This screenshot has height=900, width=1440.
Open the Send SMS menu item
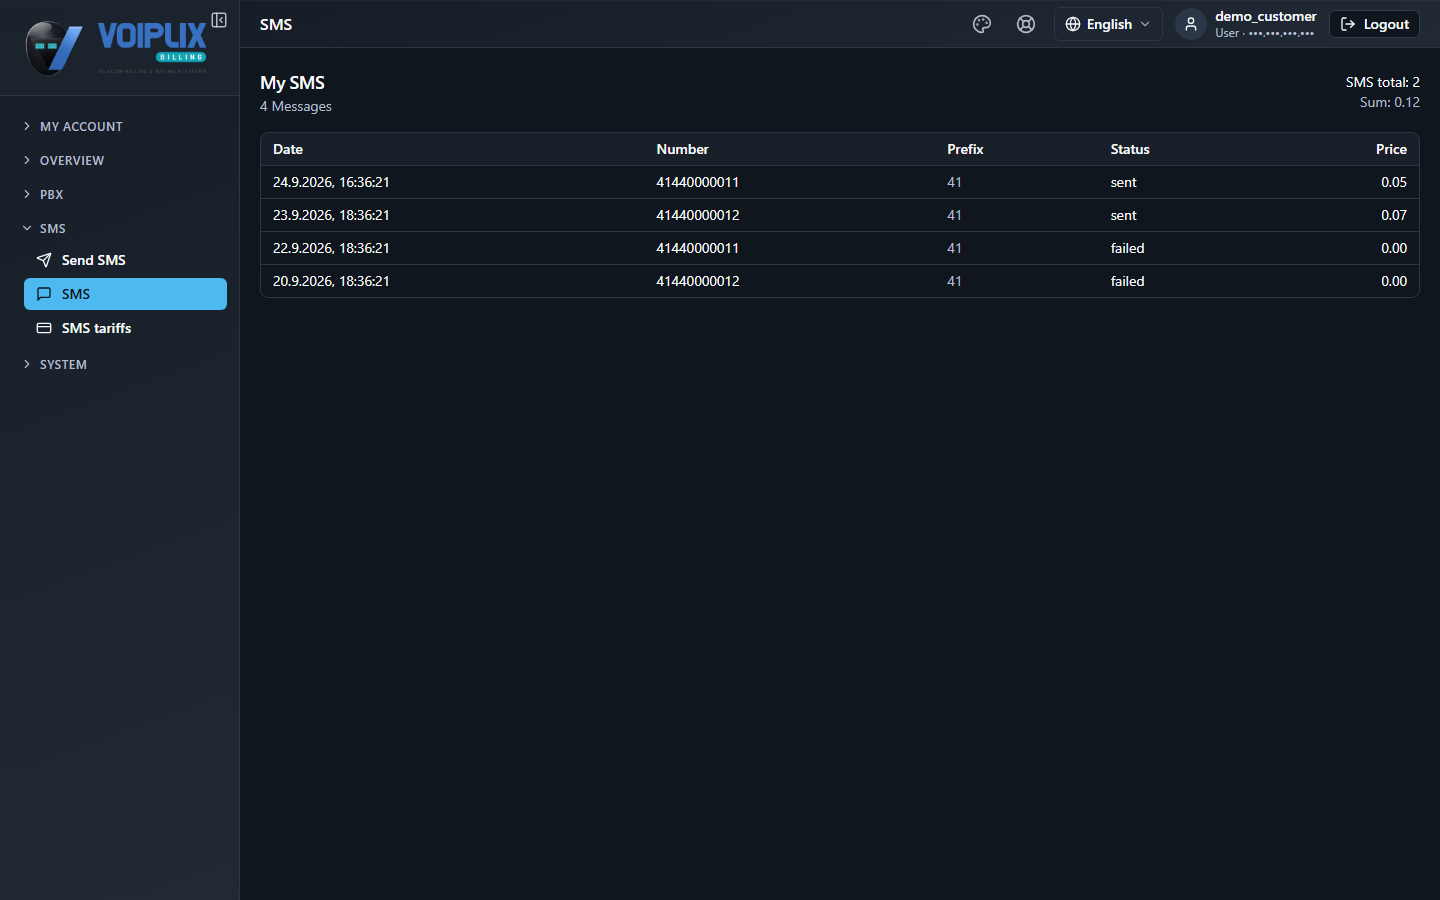click(125, 260)
